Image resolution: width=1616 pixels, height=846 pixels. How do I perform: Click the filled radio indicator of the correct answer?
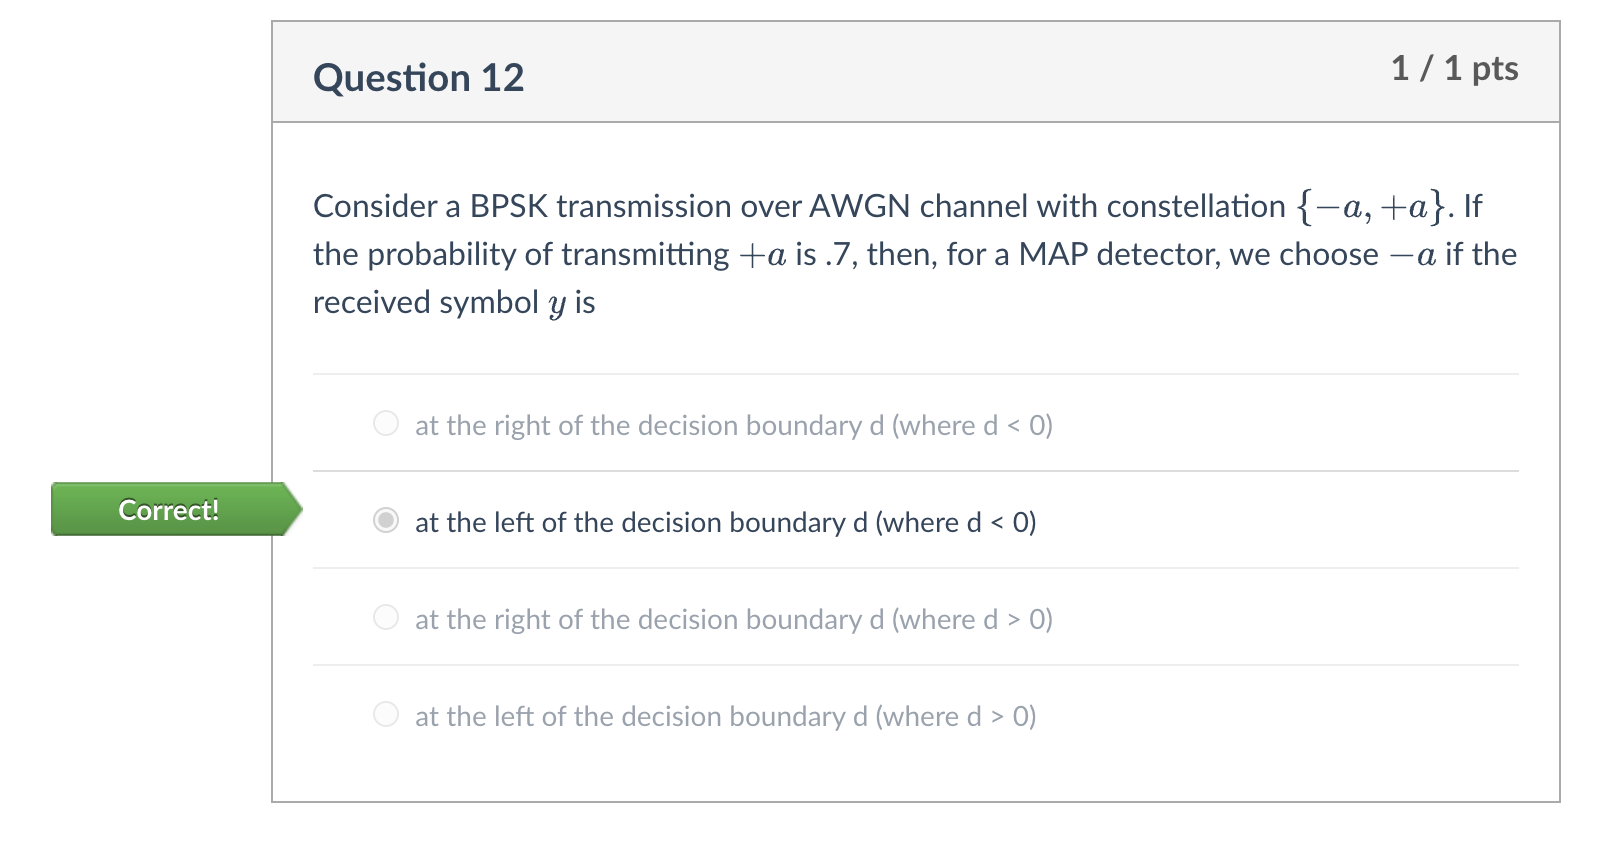coord(386,520)
